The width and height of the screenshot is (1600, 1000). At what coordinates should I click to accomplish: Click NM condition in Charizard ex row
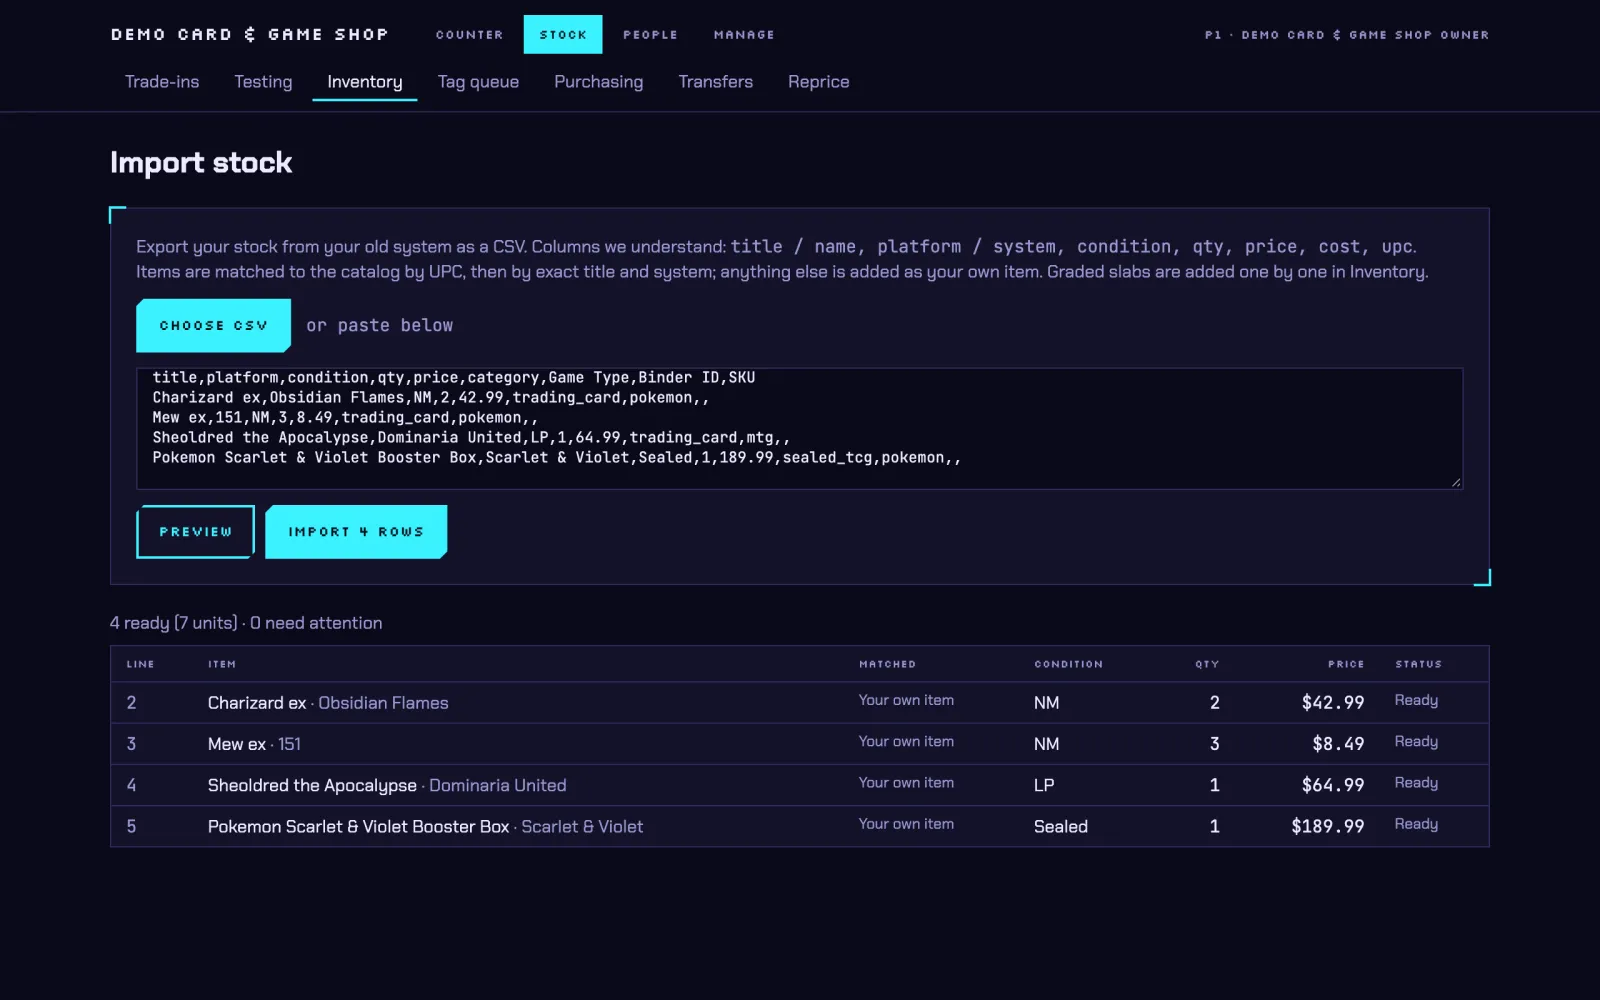(x=1046, y=703)
